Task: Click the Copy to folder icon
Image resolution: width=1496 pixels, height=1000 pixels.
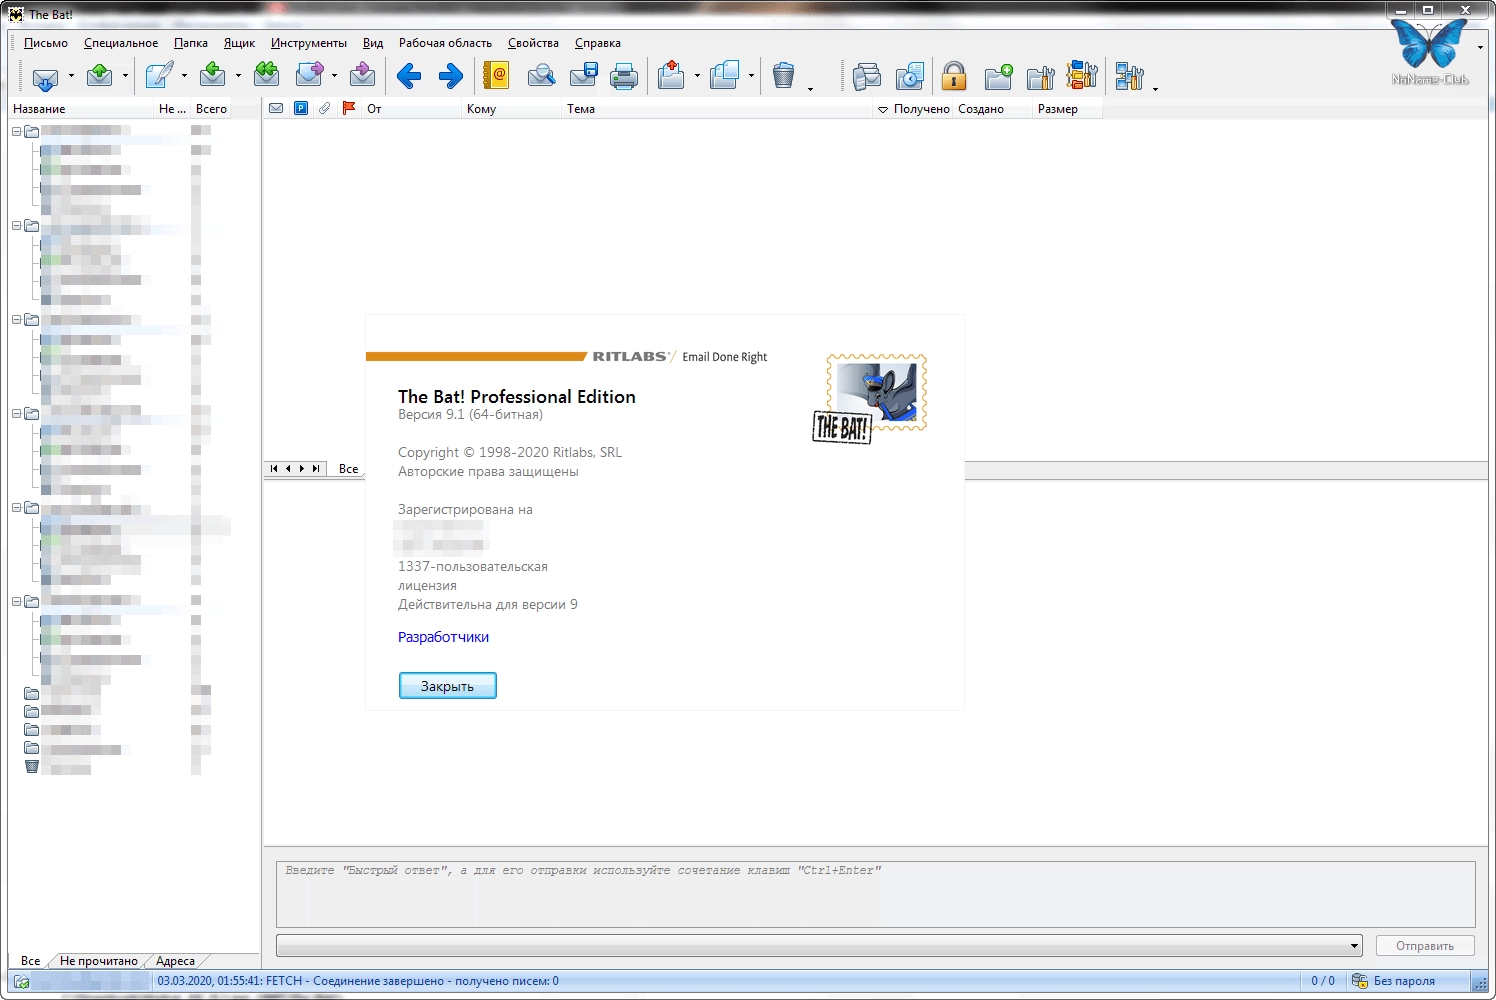Action: 724,75
